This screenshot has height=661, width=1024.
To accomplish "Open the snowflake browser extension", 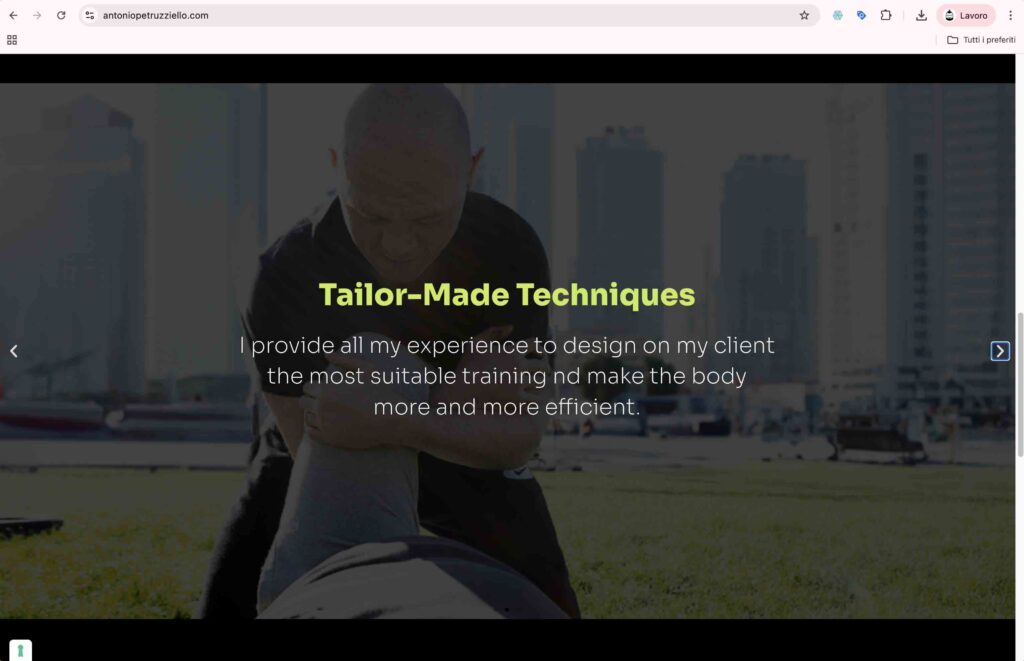I will 837,15.
